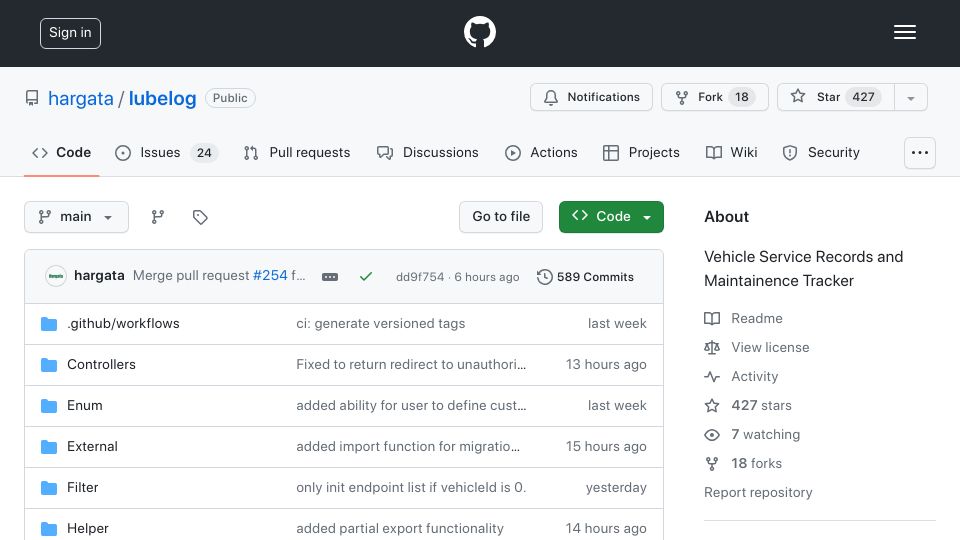
Task: Click the 18 count badge on Fork
Action: pyautogui.click(x=741, y=97)
